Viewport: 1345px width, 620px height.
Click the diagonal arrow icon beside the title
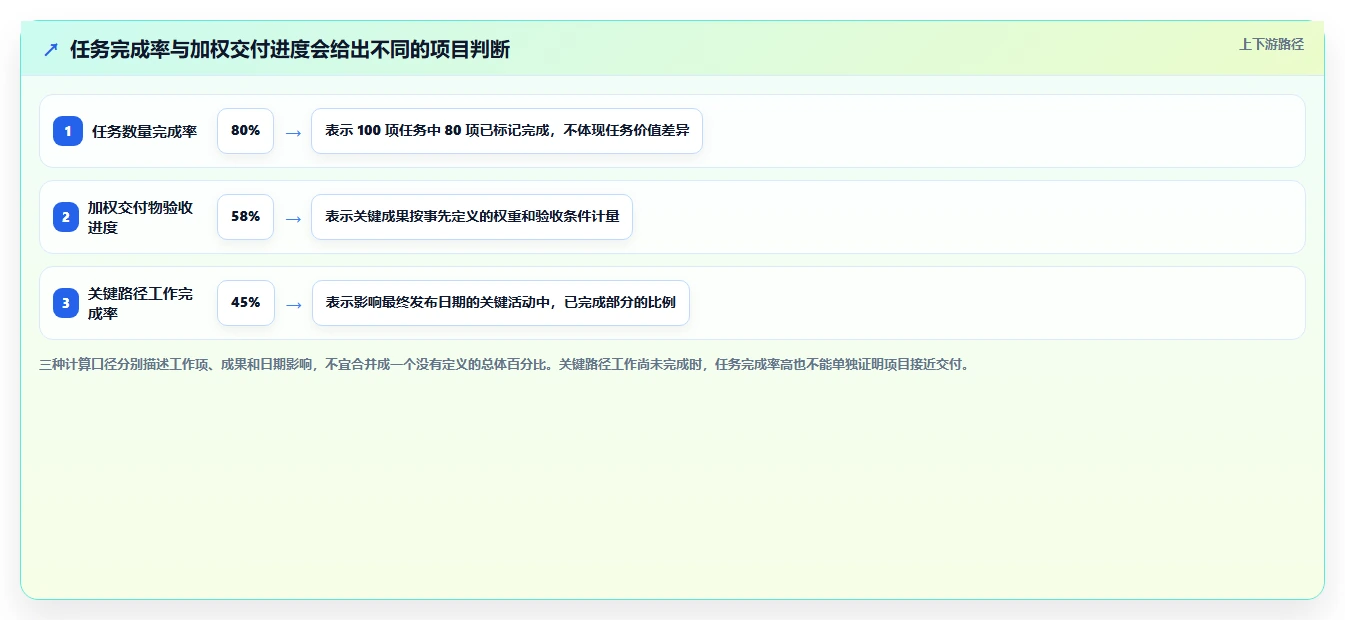click(51, 49)
